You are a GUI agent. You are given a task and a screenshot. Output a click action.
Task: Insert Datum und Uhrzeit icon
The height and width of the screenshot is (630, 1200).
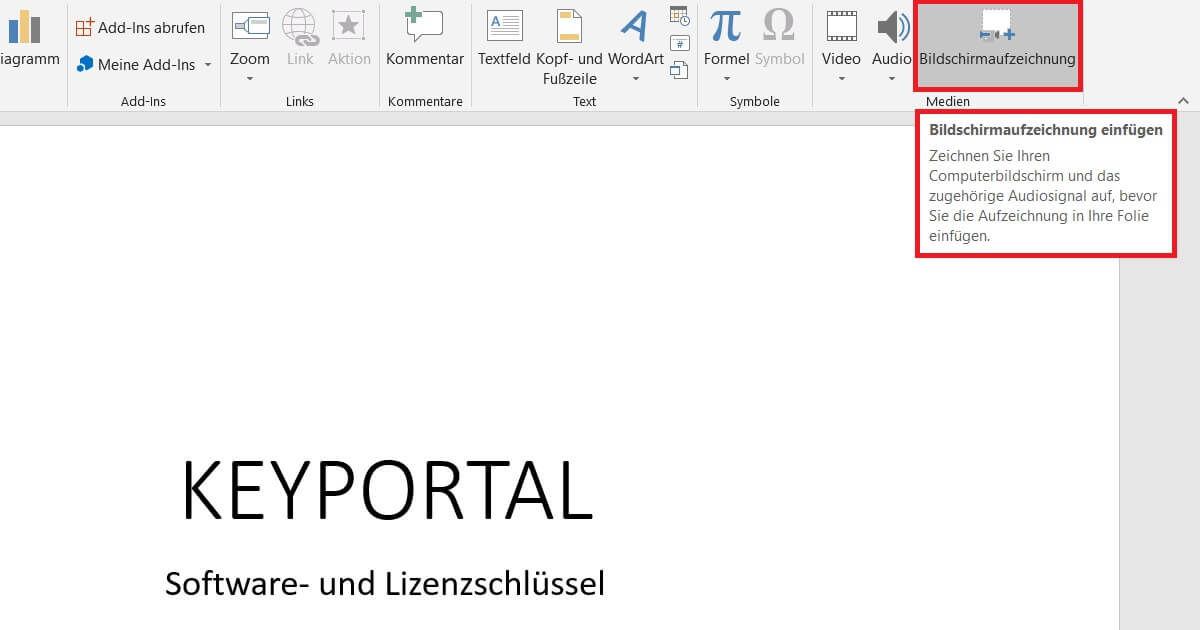click(679, 15)
